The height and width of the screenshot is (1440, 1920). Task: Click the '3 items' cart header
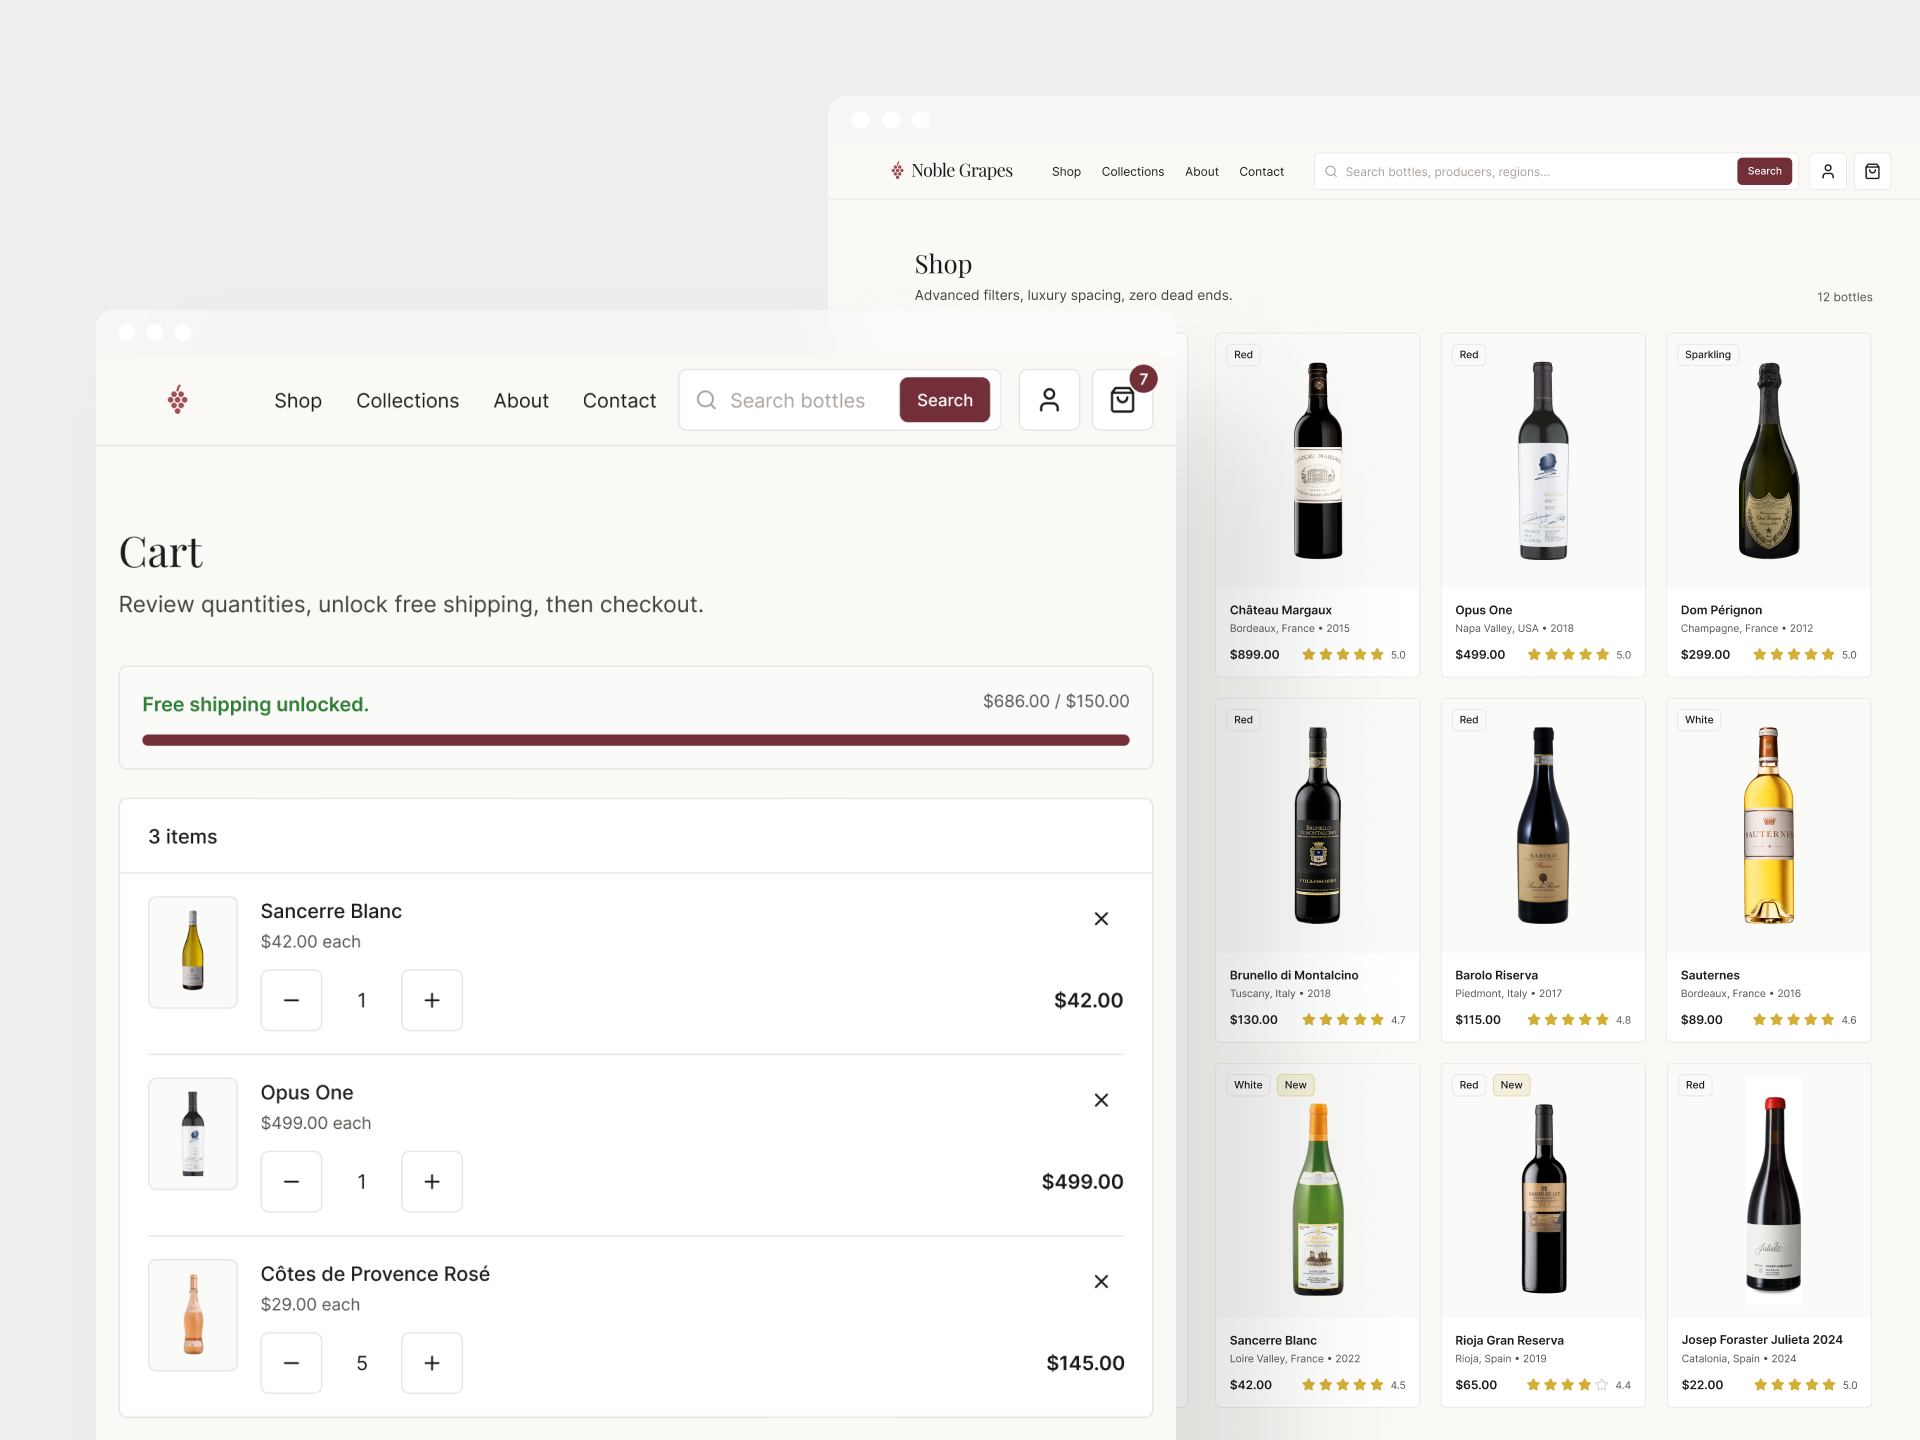click(182, 836)
